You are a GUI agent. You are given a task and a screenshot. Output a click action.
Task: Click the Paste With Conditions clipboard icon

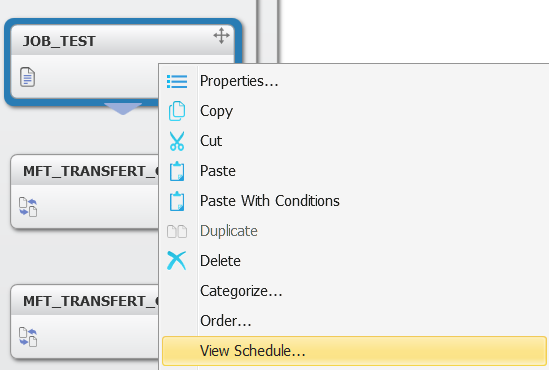point(177,201)
